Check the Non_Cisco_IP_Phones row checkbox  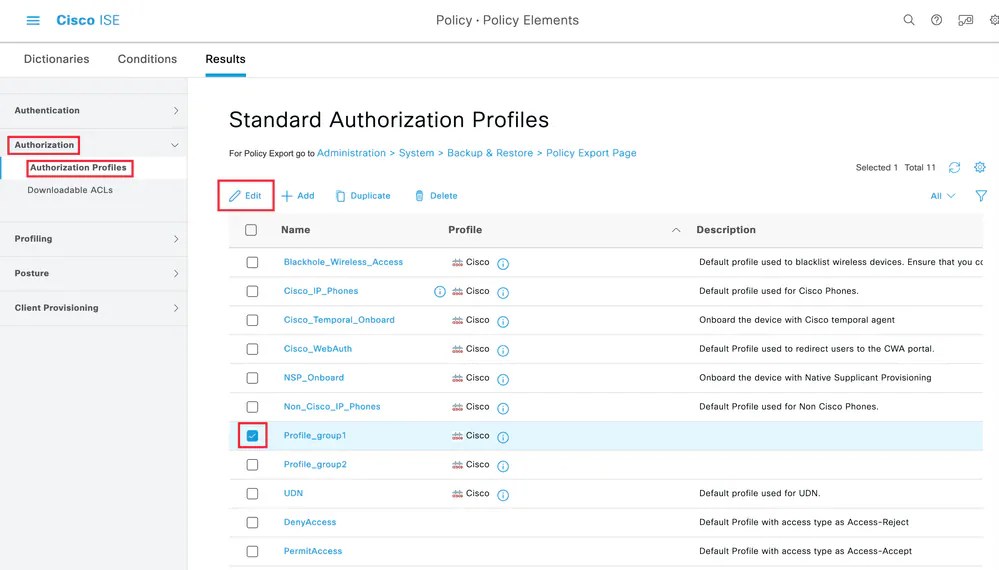[x=252, y=406]
